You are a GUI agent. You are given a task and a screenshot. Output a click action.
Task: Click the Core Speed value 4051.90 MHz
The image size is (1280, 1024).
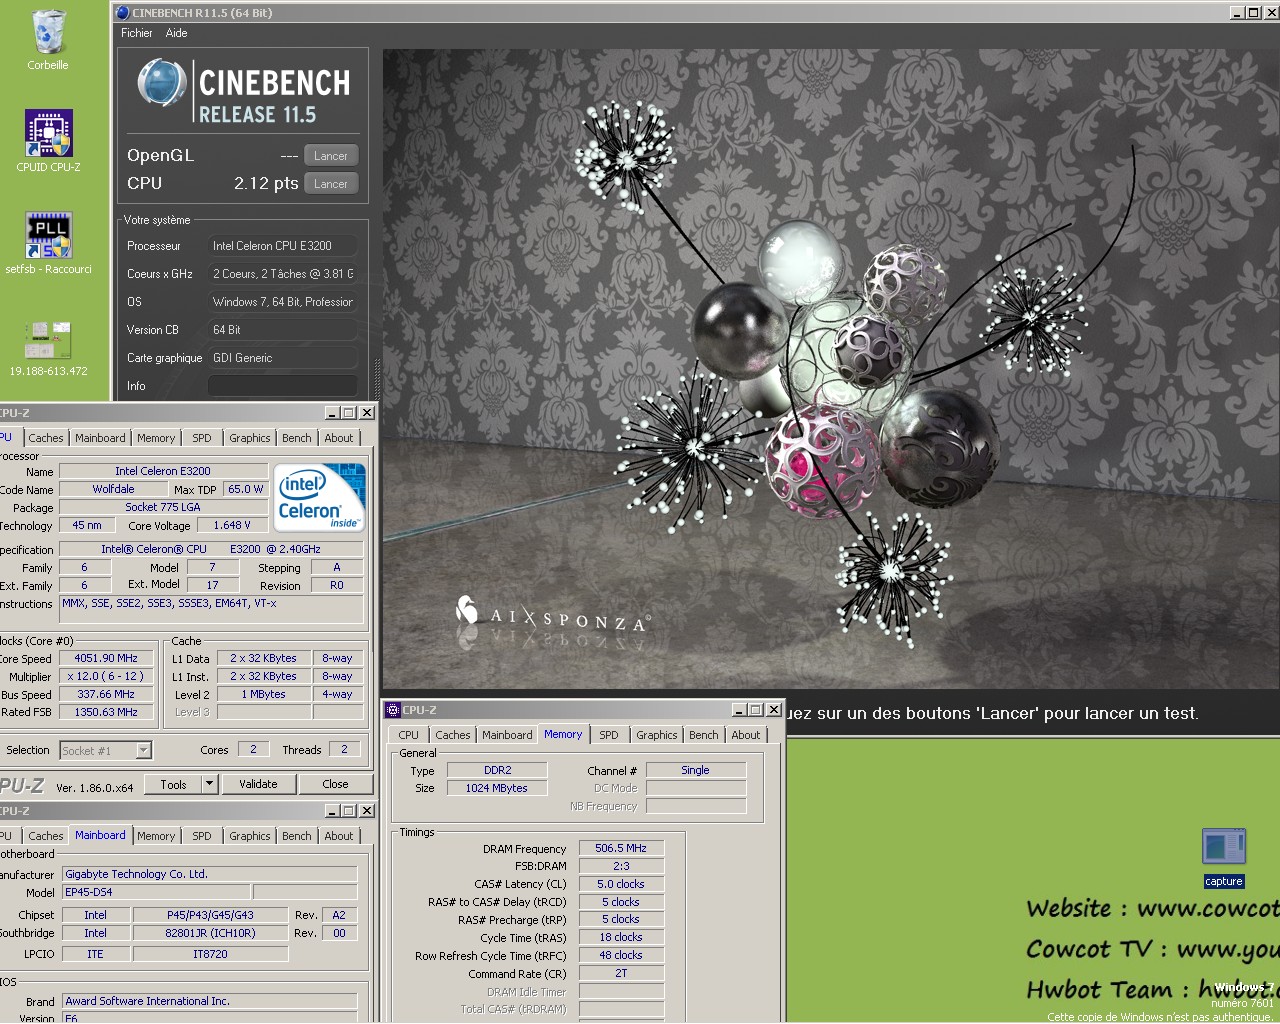106,658
